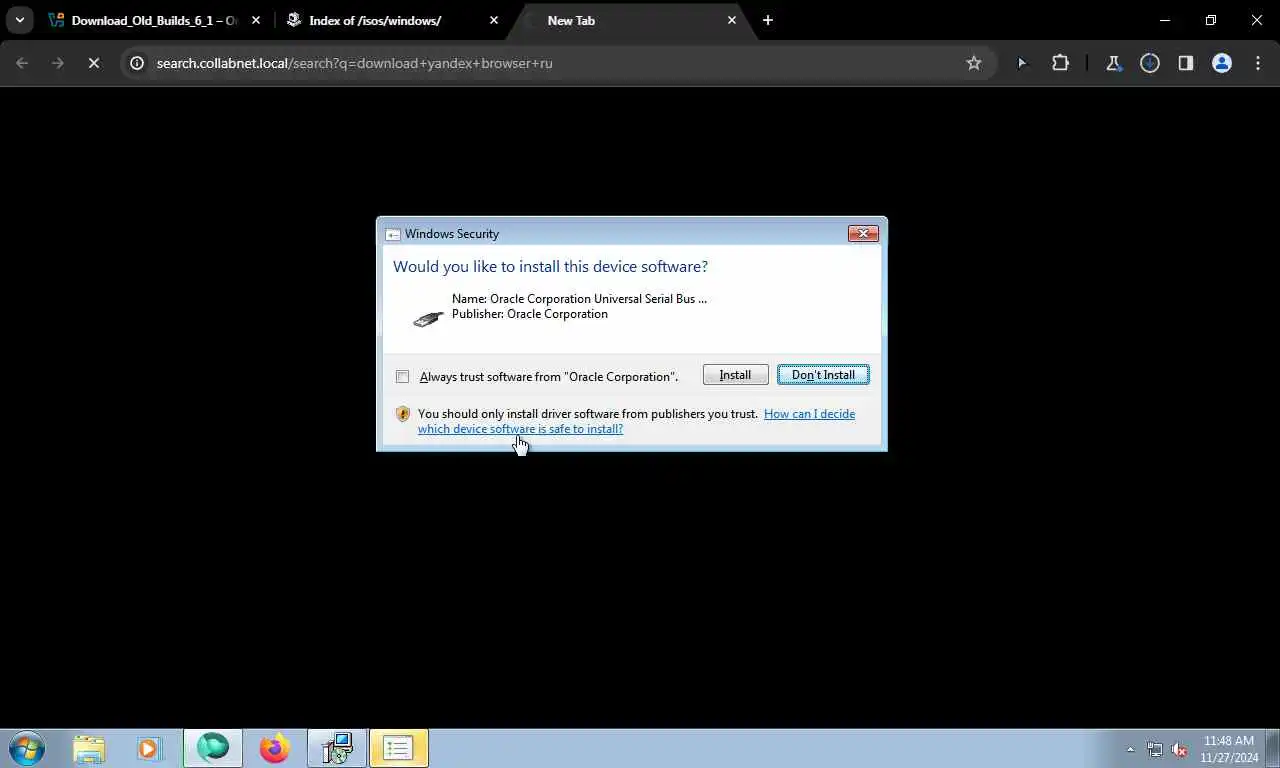Open the three-dot browser menu
This screenshot has width=1280, height=768.
point(1257,63)
